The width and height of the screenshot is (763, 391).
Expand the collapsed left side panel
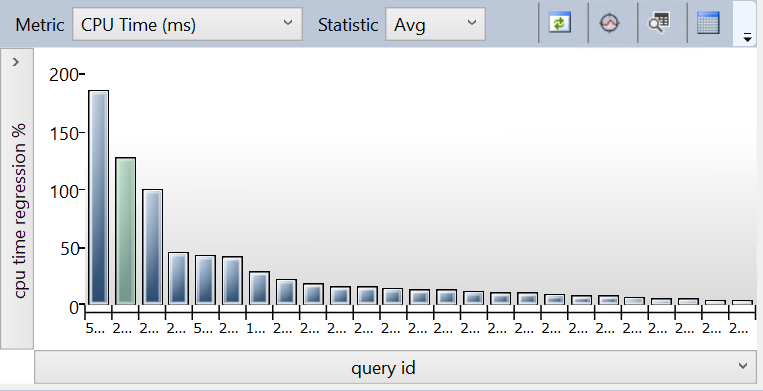tap(16, 62)
